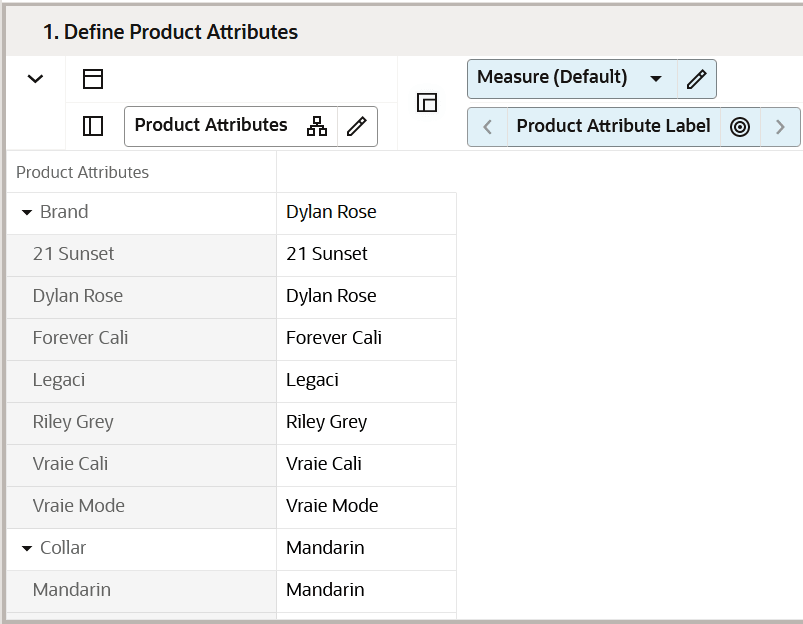Click the right chevron after Product Attribute Label
This screenshot has width=803, height=624.
click(780, 126)
